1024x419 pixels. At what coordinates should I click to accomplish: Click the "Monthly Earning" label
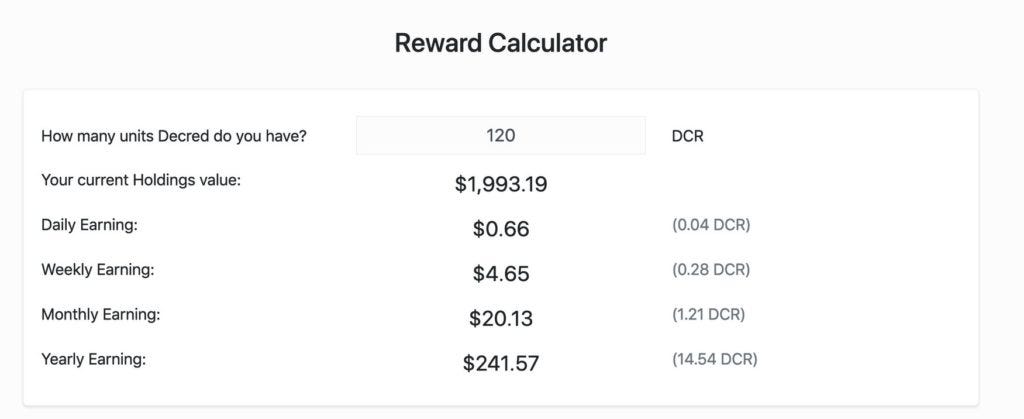pos(100,314)
